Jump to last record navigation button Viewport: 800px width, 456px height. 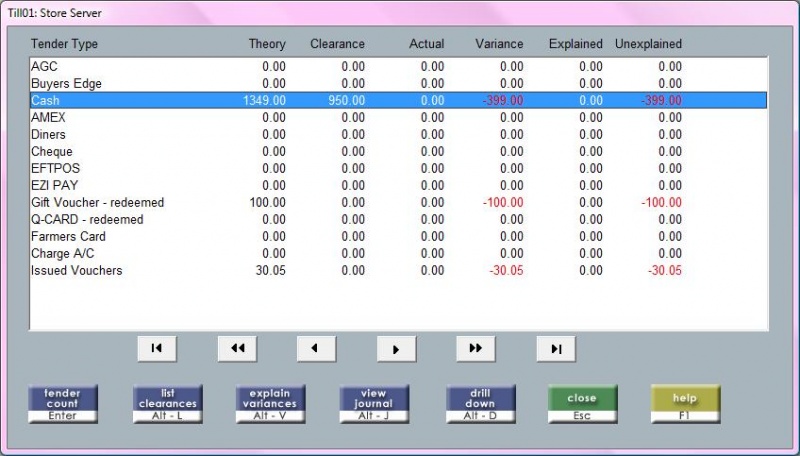(556, 349)
